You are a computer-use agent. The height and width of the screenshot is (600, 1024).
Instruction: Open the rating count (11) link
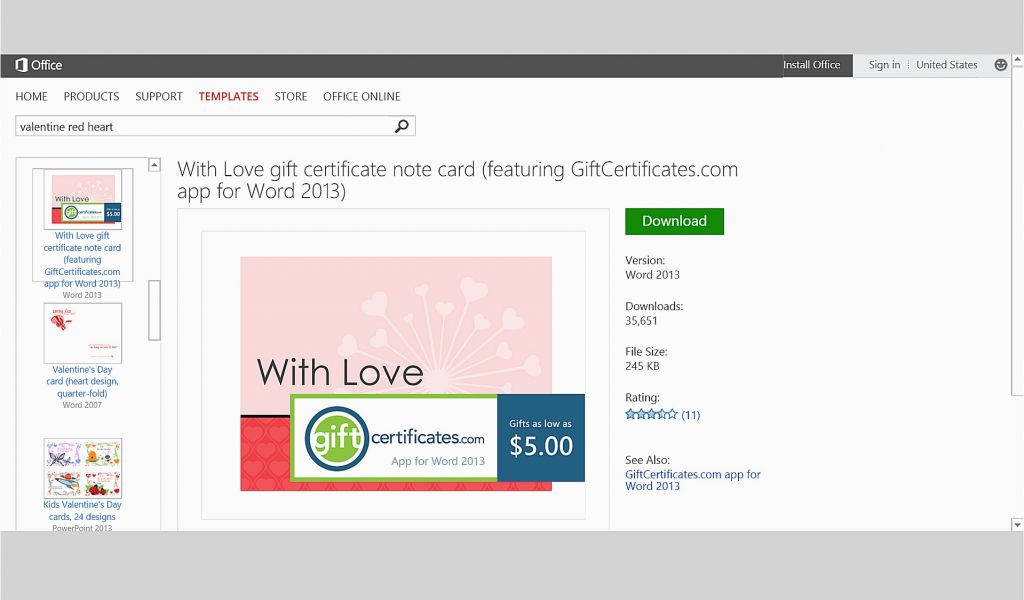pyautogui.click(x=690, y=415)
